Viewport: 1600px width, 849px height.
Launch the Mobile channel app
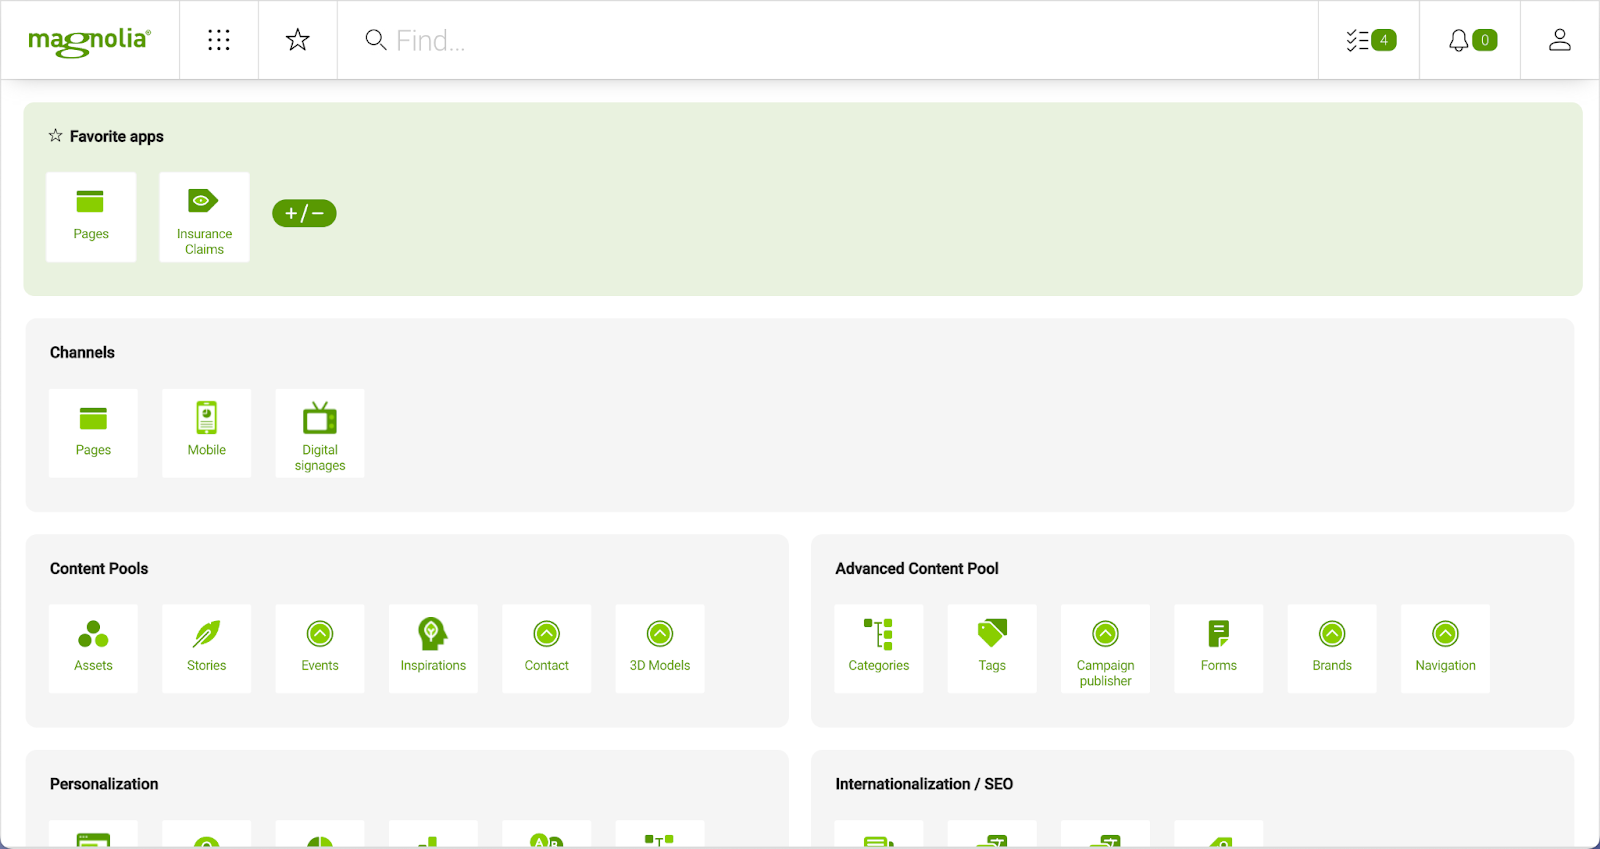pyautogui.click(x=207, y=433)
